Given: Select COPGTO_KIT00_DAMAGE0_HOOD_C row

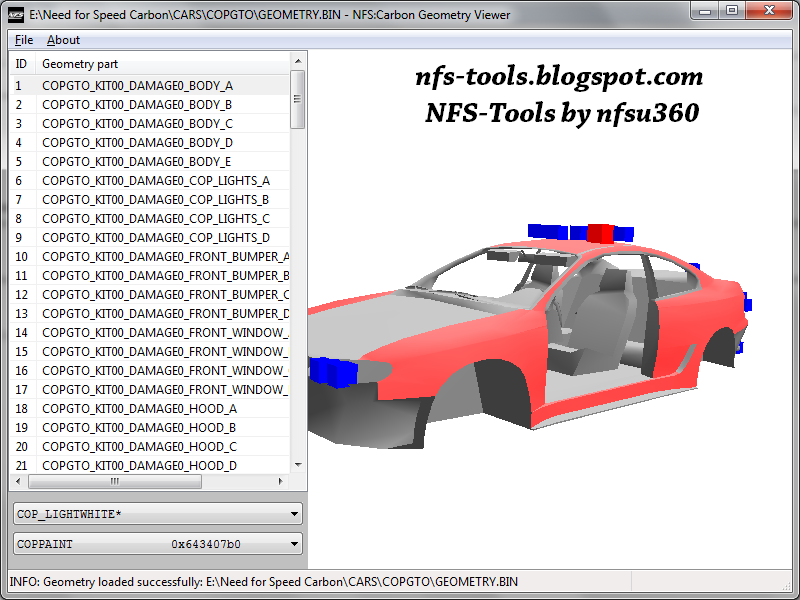Looking at the screenshot, I should coord(150,446).
